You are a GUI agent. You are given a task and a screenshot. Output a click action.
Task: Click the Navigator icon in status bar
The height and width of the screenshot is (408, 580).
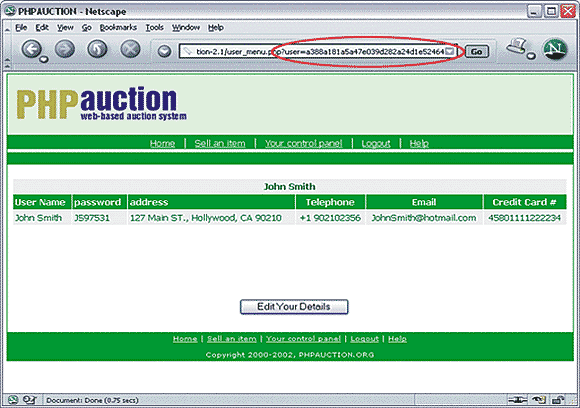[13, 399]
